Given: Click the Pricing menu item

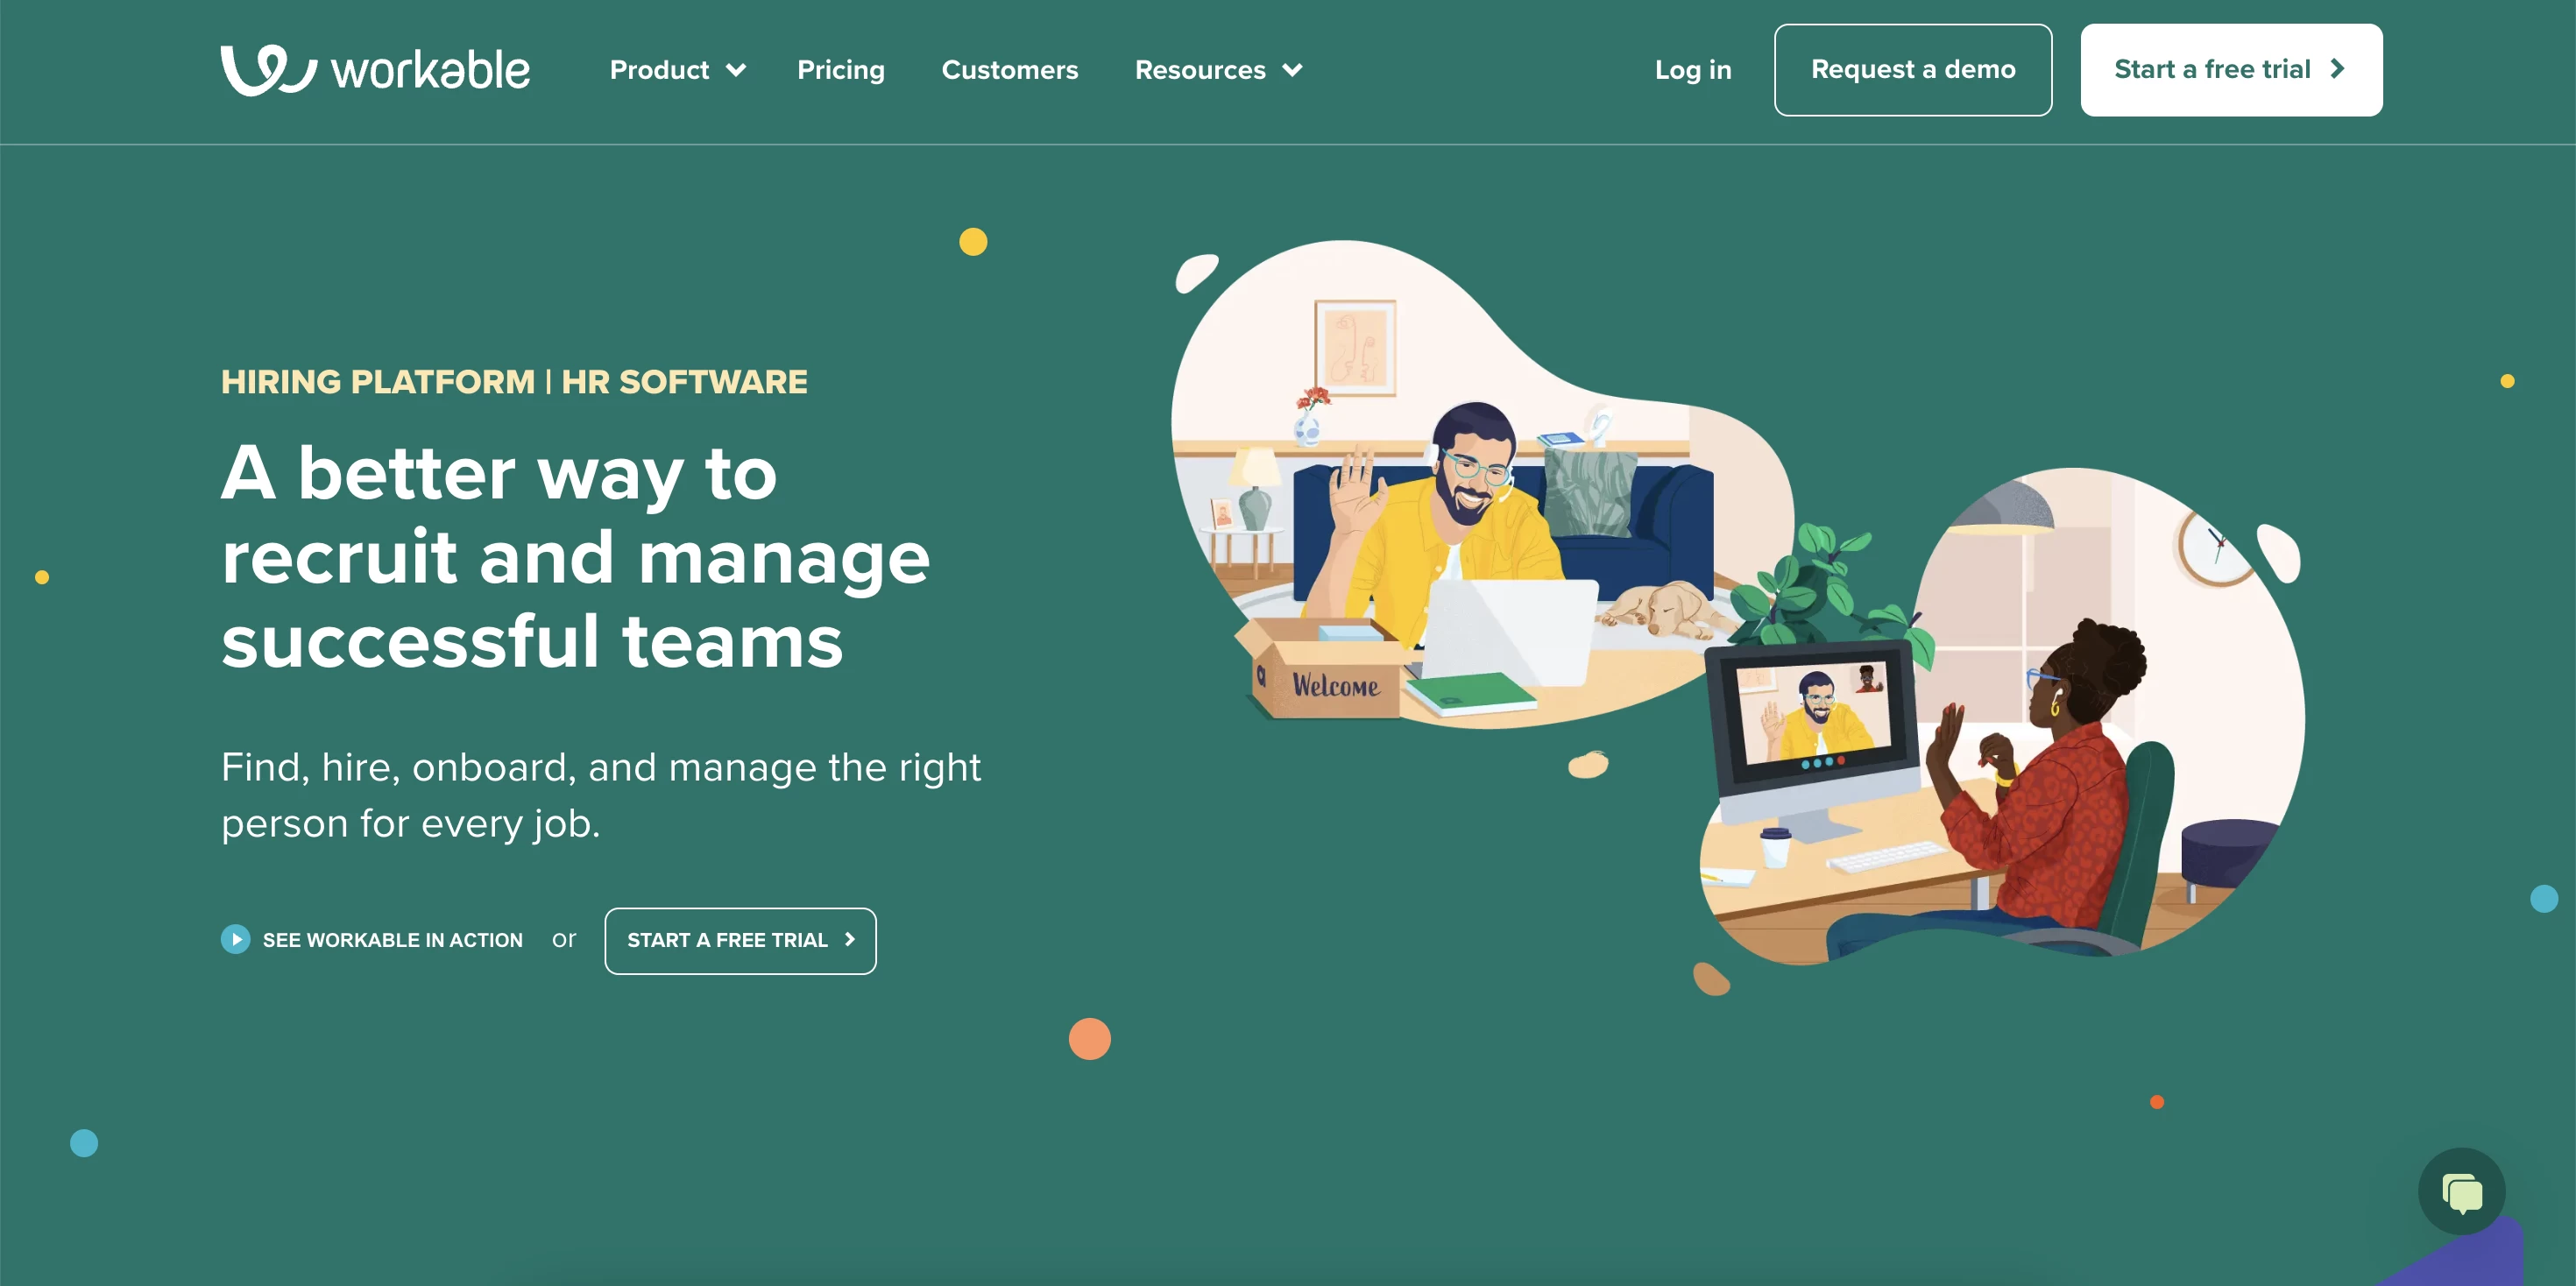Looking at the screenshot, I should [841, 69].
